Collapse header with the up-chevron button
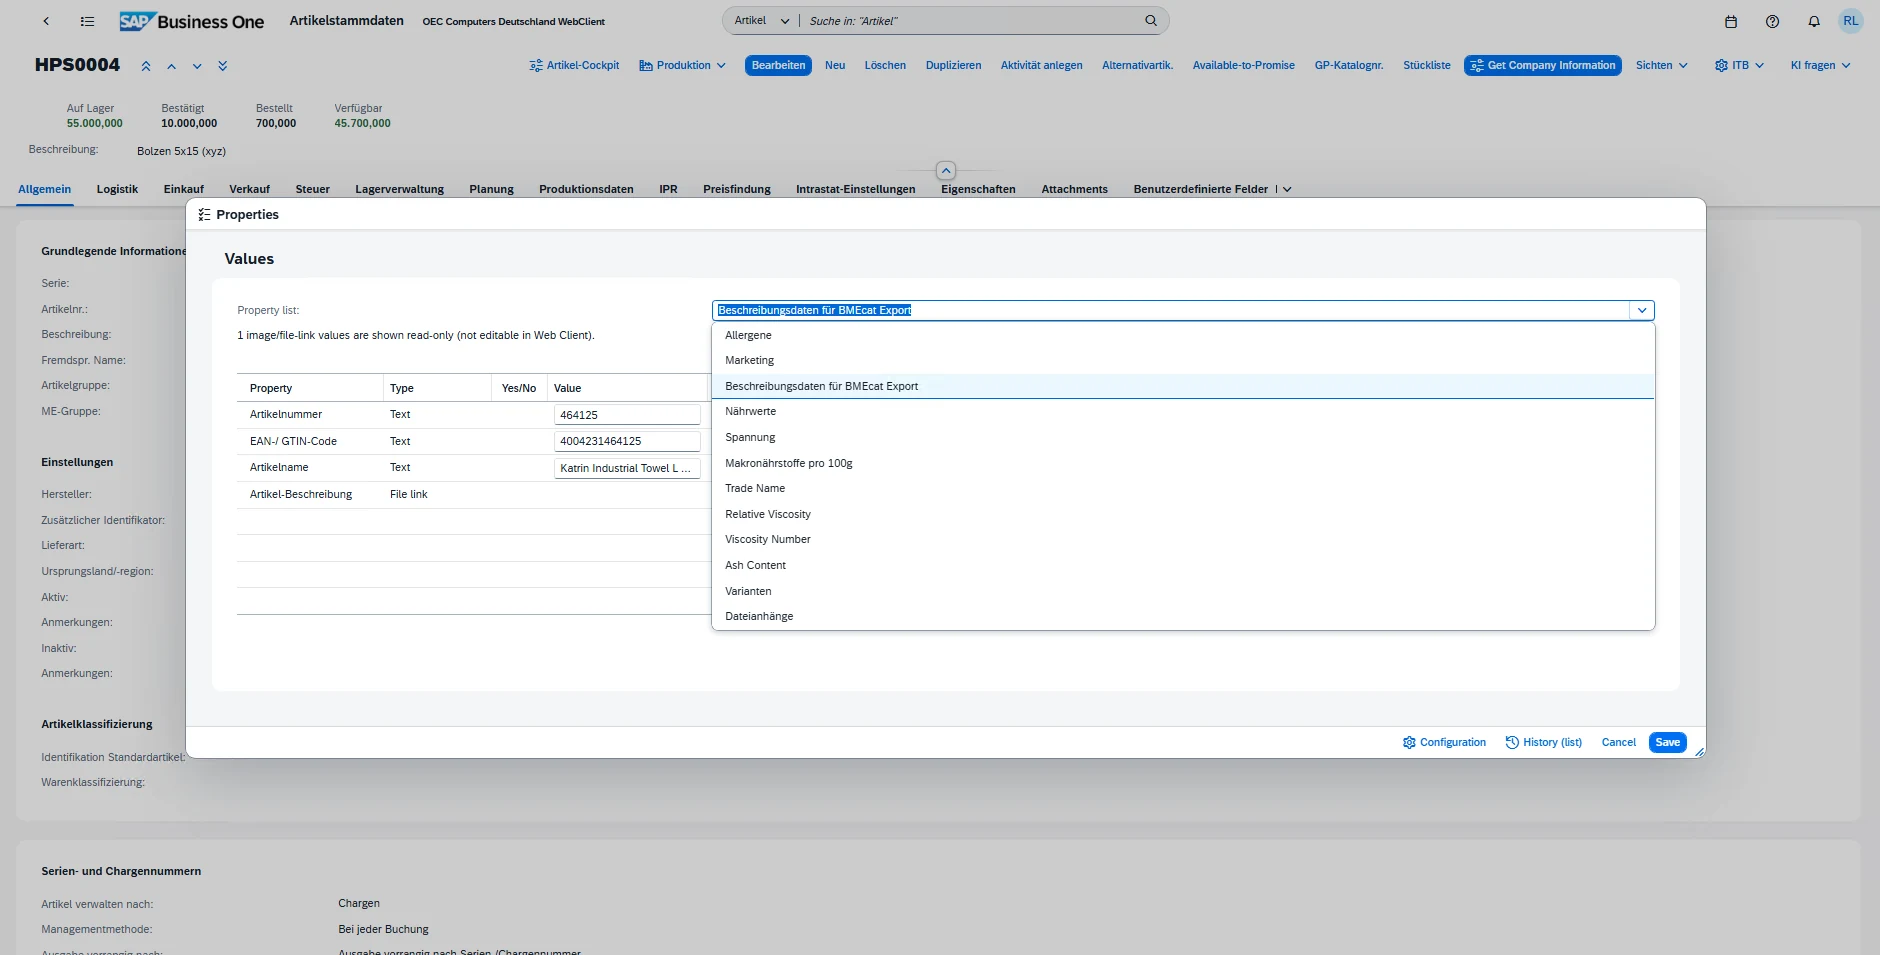 [946, 171]
